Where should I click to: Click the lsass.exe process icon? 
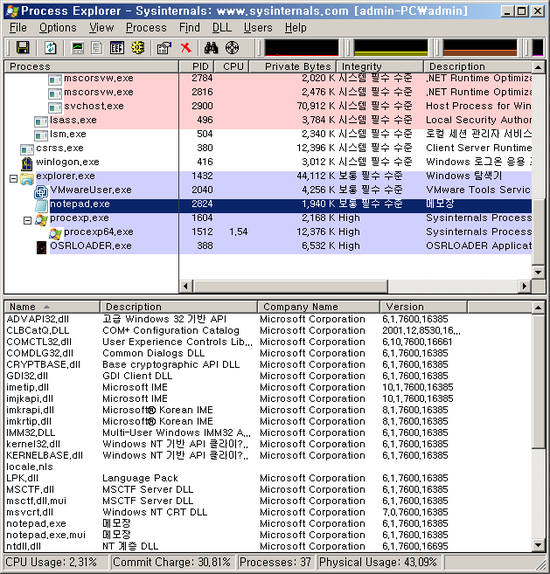(x=41, y=122)
